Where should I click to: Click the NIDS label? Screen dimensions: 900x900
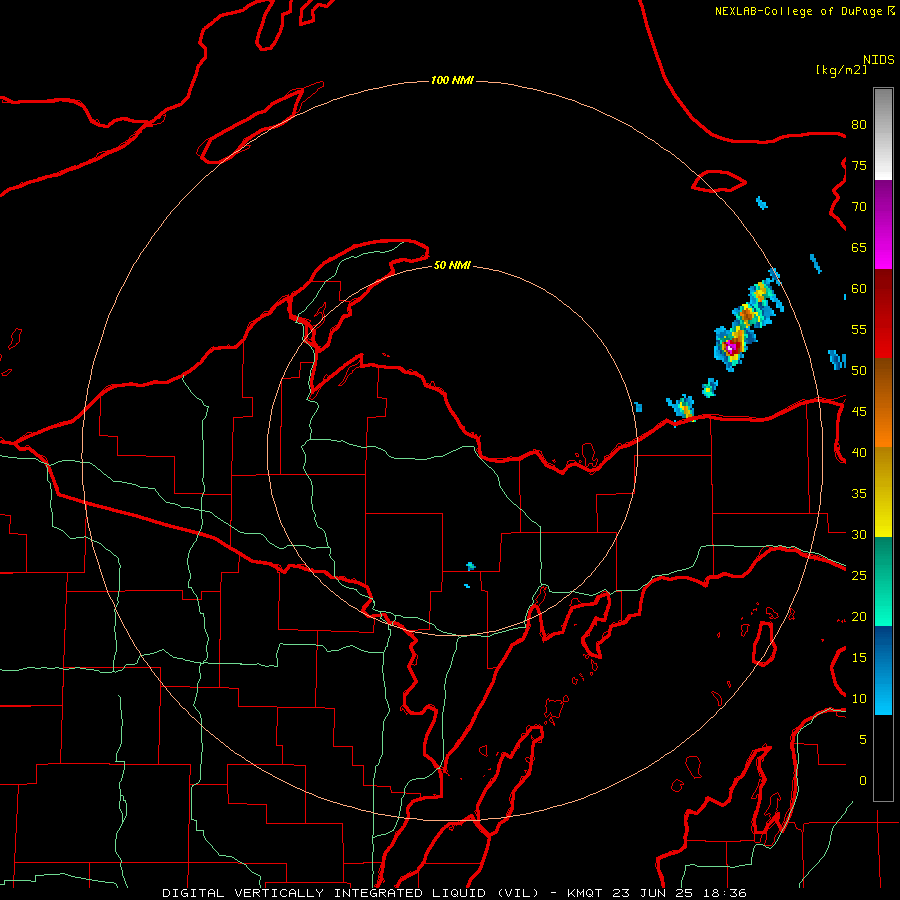879,59
